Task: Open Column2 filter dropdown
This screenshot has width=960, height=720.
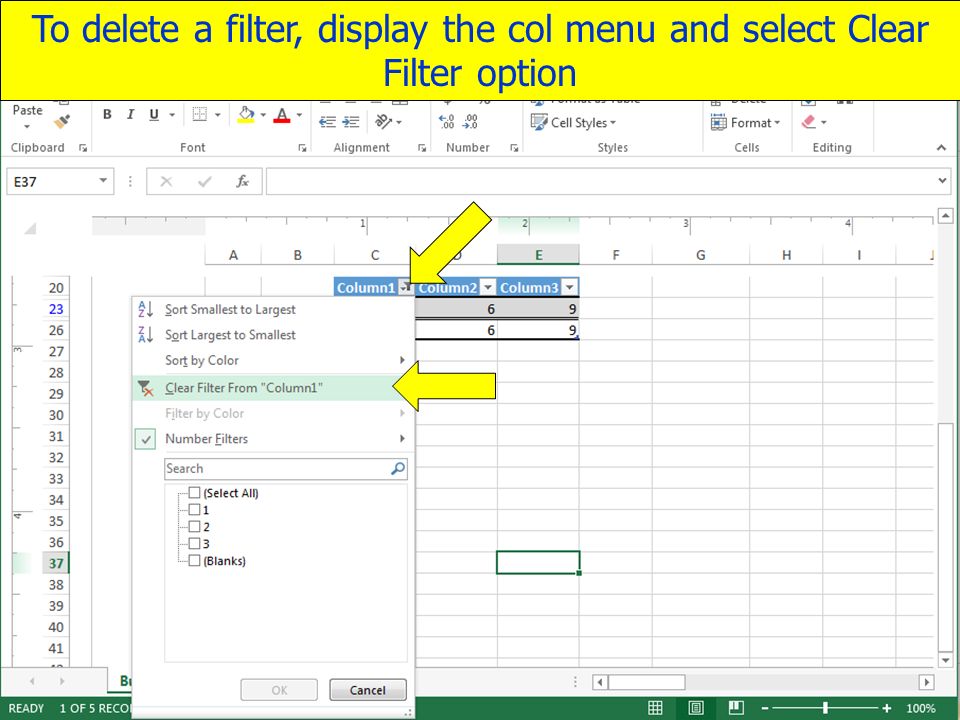Action: [488, 287]
